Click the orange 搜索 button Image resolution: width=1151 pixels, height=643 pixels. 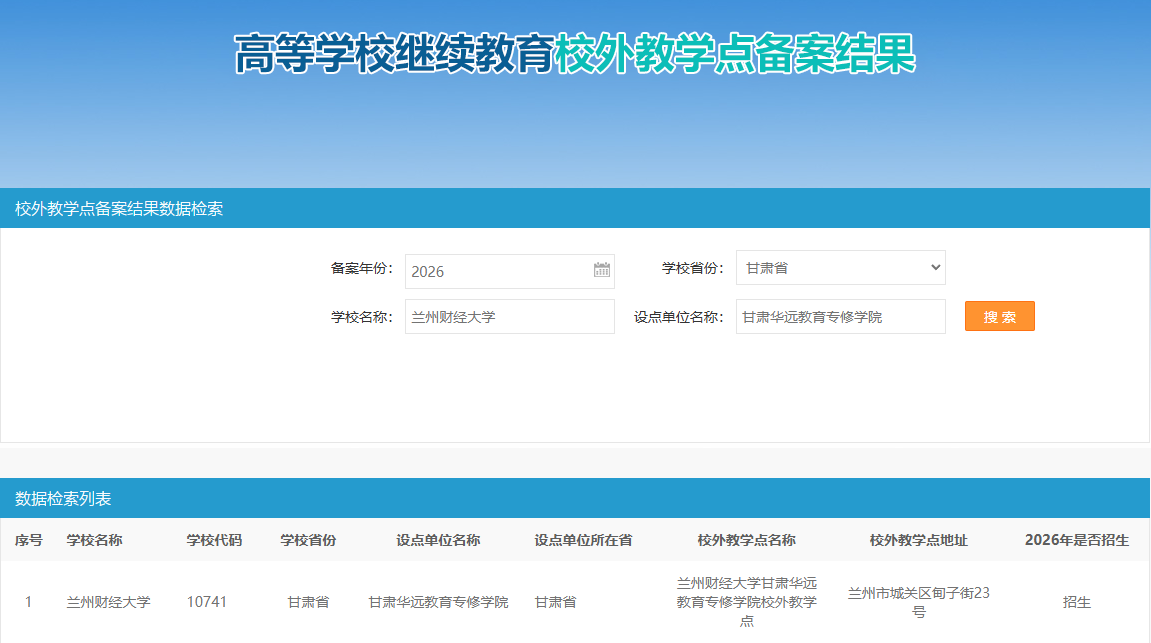(999, 316)
